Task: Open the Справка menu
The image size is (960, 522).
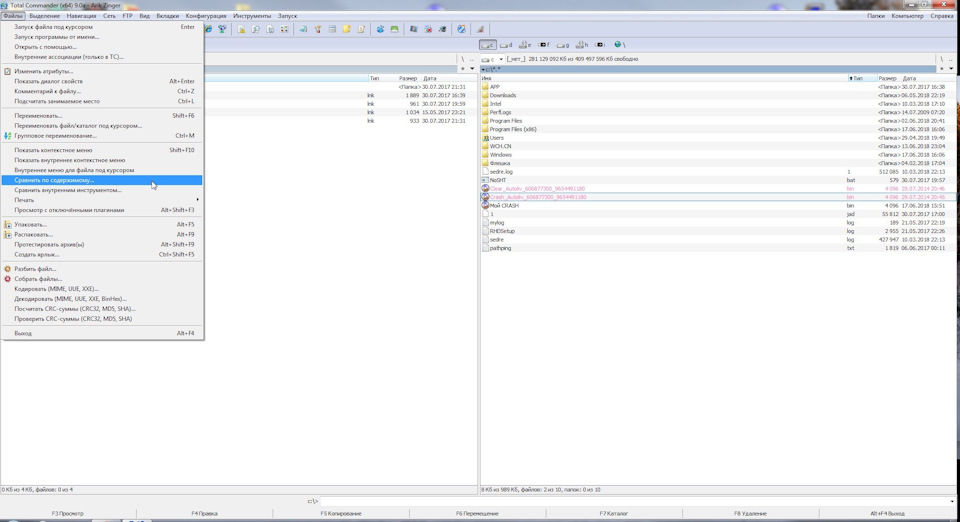Action: click(942, 16)
